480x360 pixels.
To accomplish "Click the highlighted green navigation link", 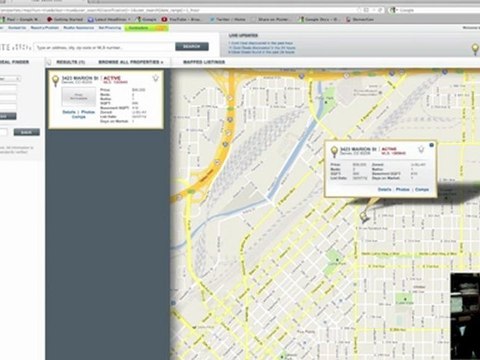I will click(146, 28).
